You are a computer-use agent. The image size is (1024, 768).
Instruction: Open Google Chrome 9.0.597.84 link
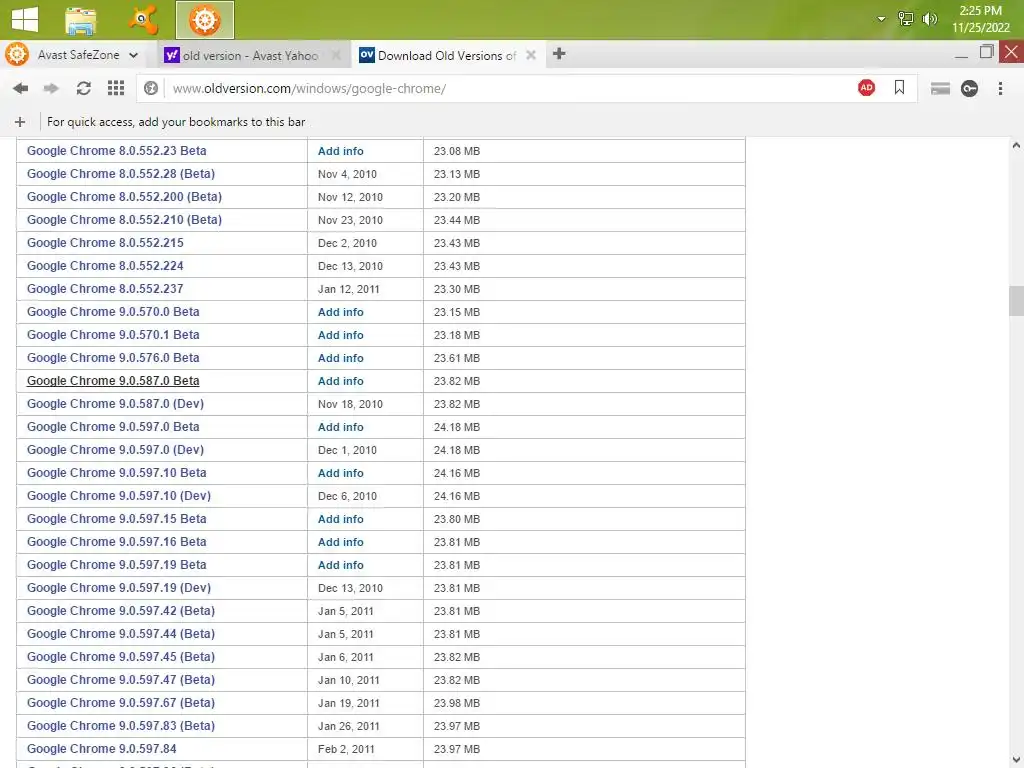coord(101,749)
